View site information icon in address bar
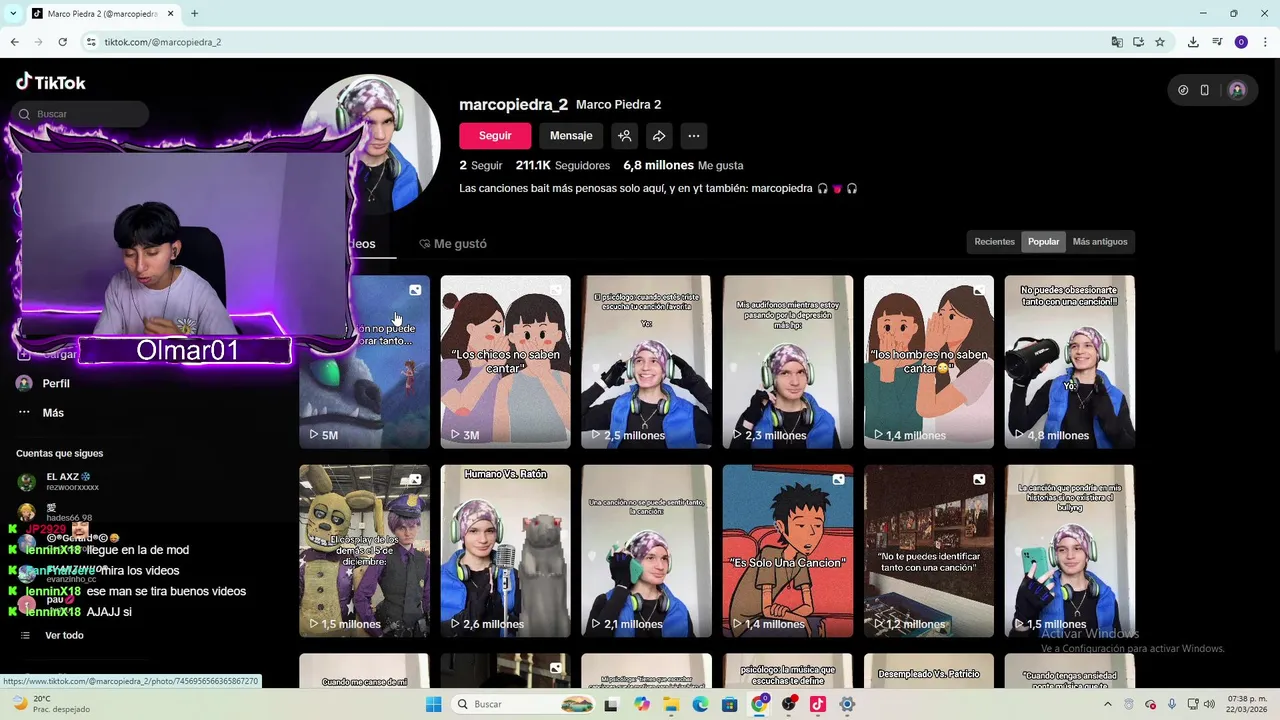The image size is (1280, 720). point(91,42)
